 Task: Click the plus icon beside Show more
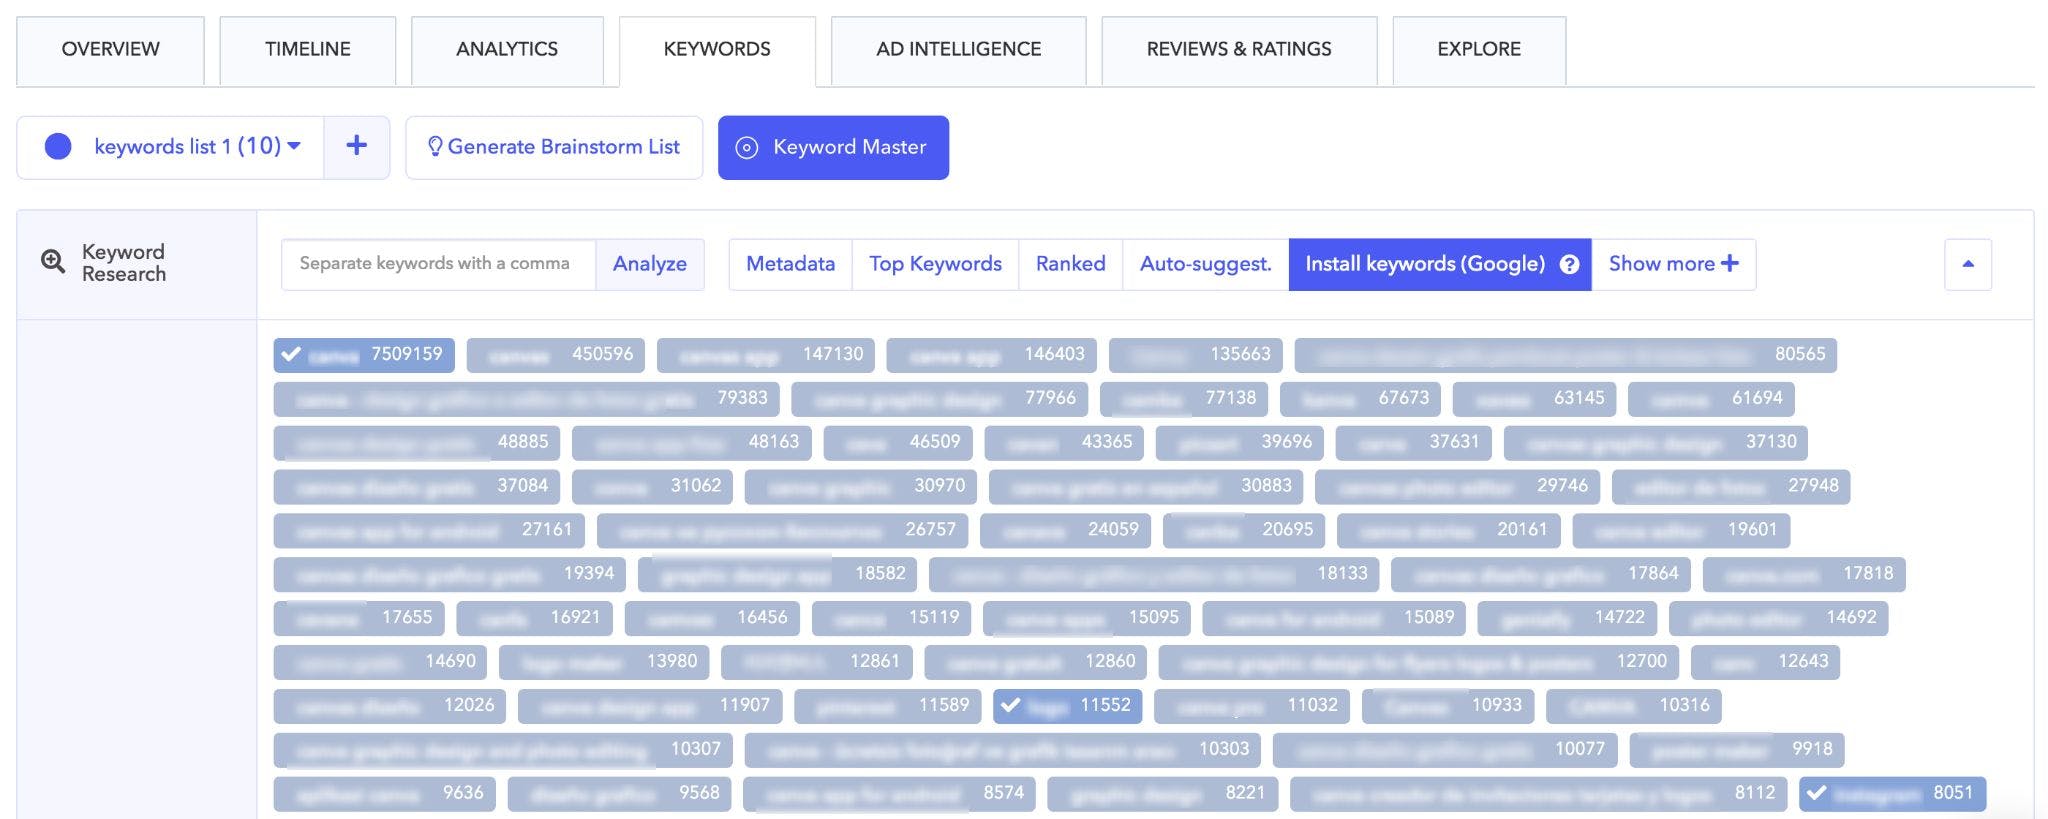pyautogui.click(x=1730, y=263)
